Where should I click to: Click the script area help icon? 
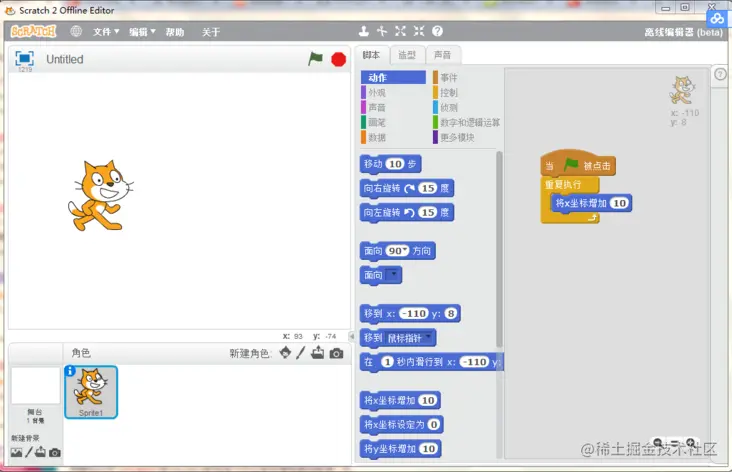click(x=720, y=74)
